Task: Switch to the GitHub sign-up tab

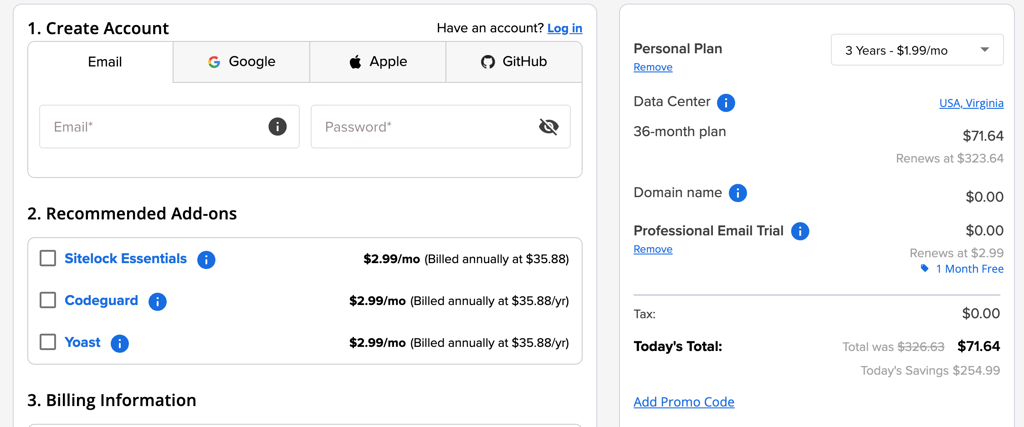Action: click(513, 62)
